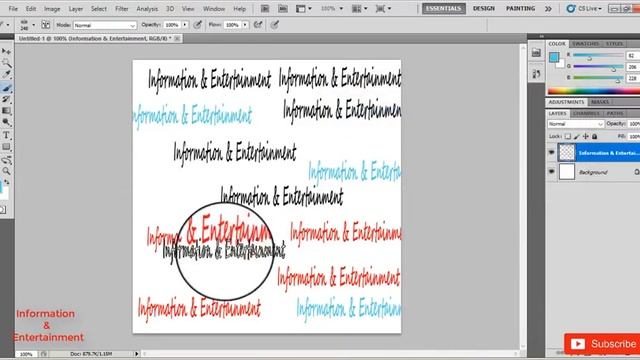
Task: Switch to the Painting workspace
Action: pyautogui.click(x=520, y=8)
